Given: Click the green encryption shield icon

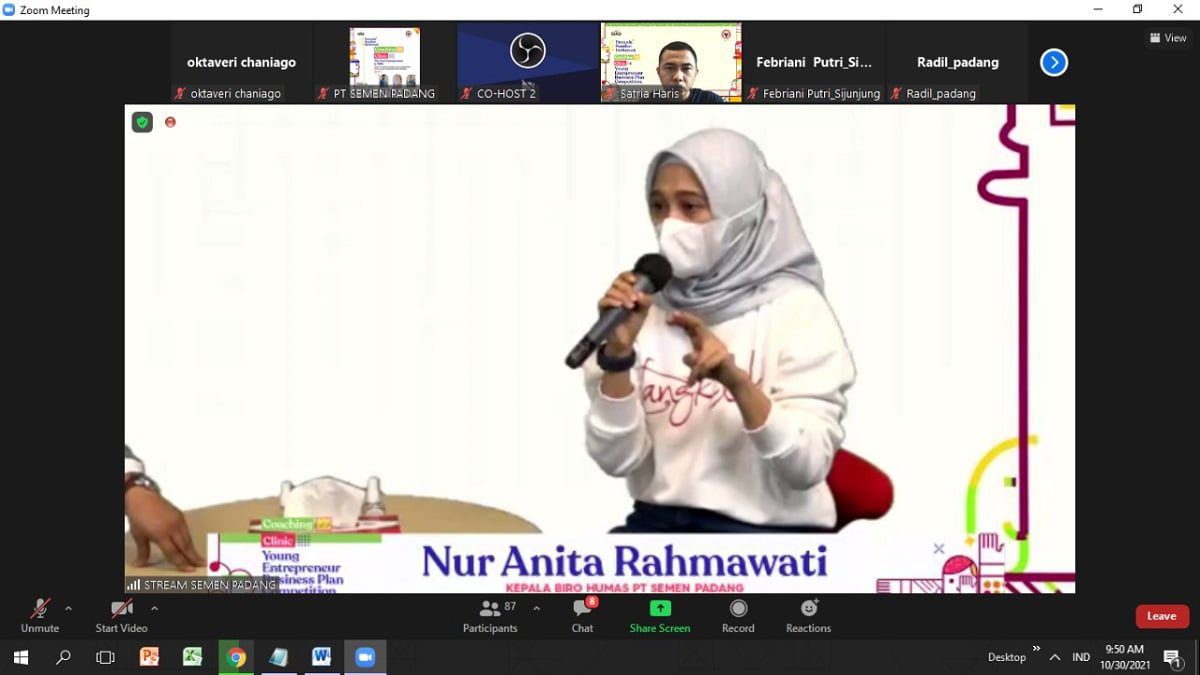Looking at the screenshot, I should tap(142, 122).
